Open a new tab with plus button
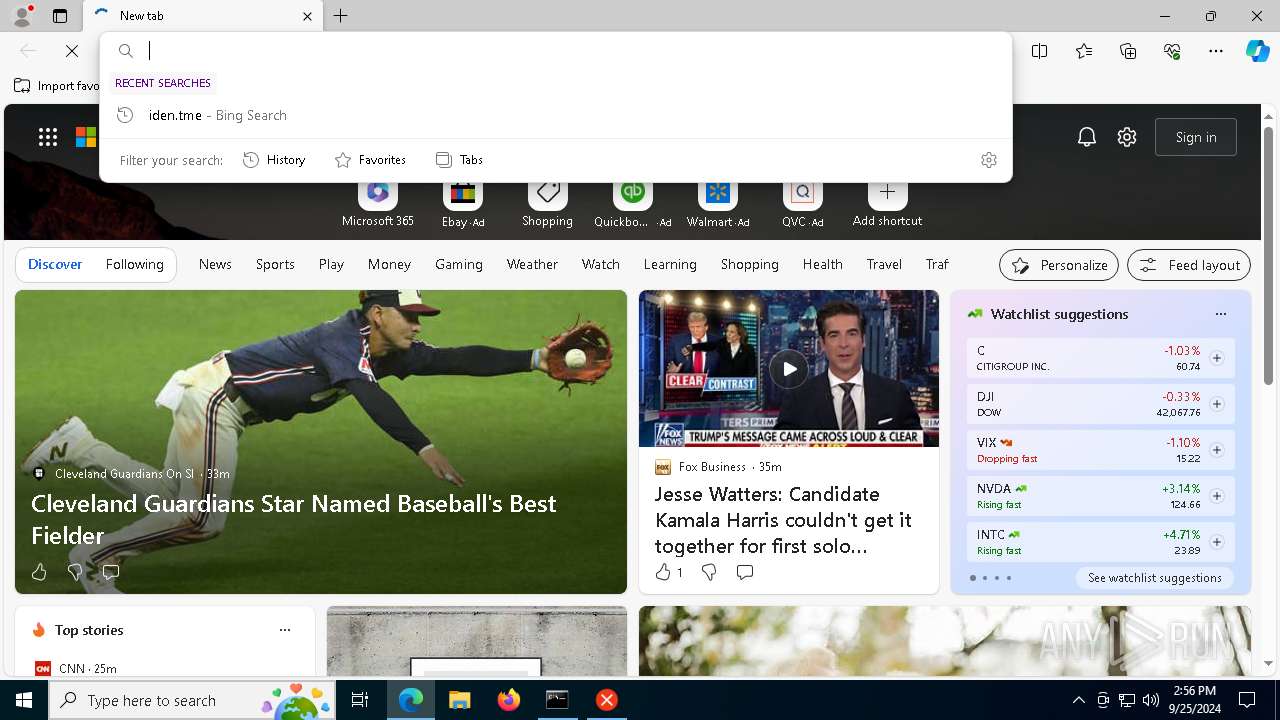The height and width of the screenshot is (720, 1280). point(341,16)
